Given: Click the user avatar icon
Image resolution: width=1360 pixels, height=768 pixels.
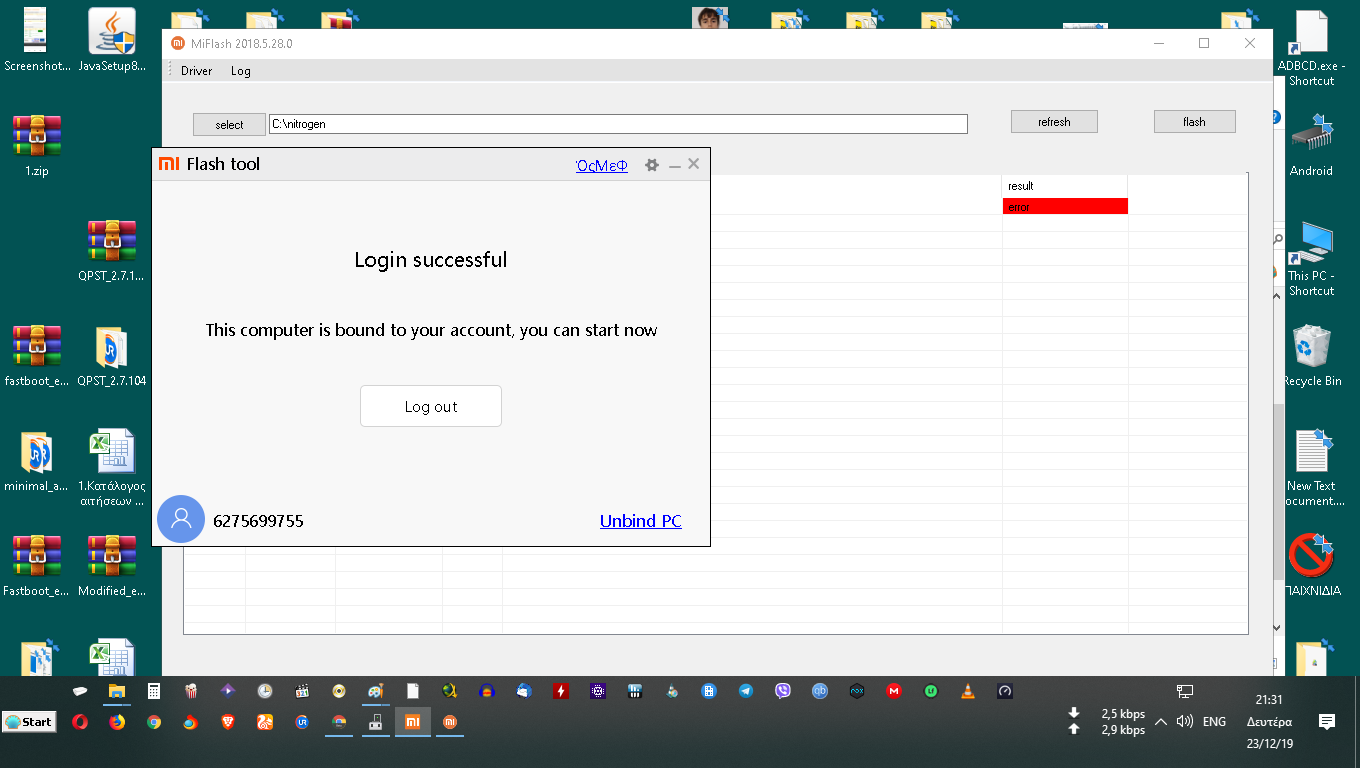Looking at the screenshot, I should tap(181, 520).
